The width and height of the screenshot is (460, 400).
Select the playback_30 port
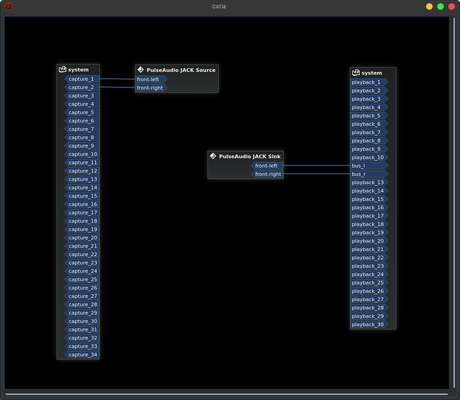[369, 324]
